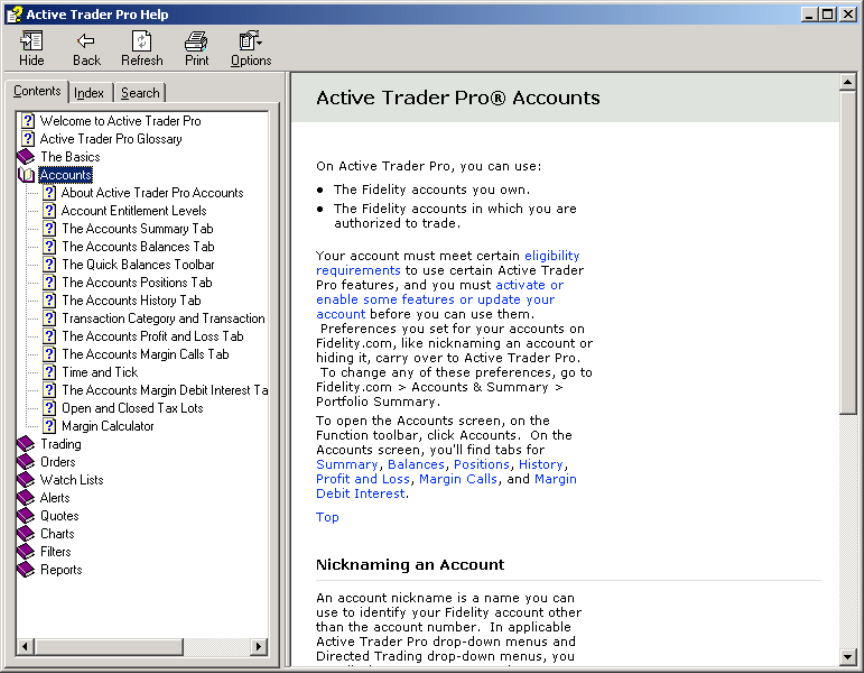The width and height of the screenshot is (864, 673).
Task: Open About Active Trader Pro Accounts topic icon
Action: [50, 192]
